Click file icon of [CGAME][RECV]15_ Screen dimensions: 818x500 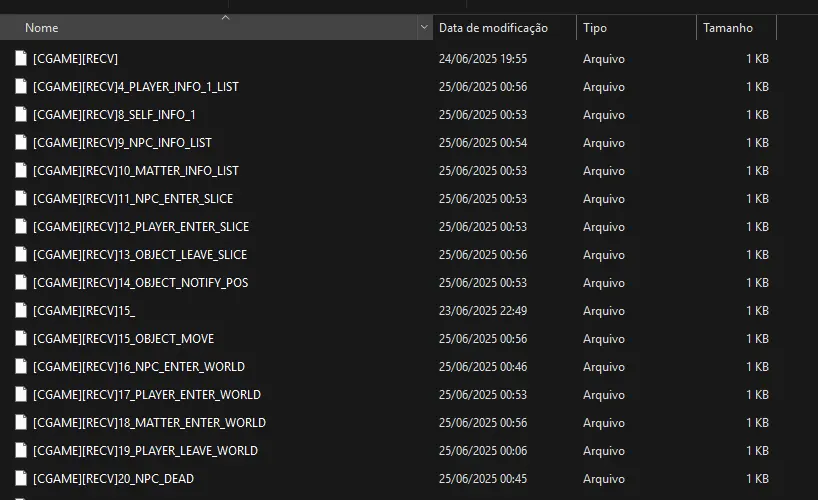pos(21,311)
